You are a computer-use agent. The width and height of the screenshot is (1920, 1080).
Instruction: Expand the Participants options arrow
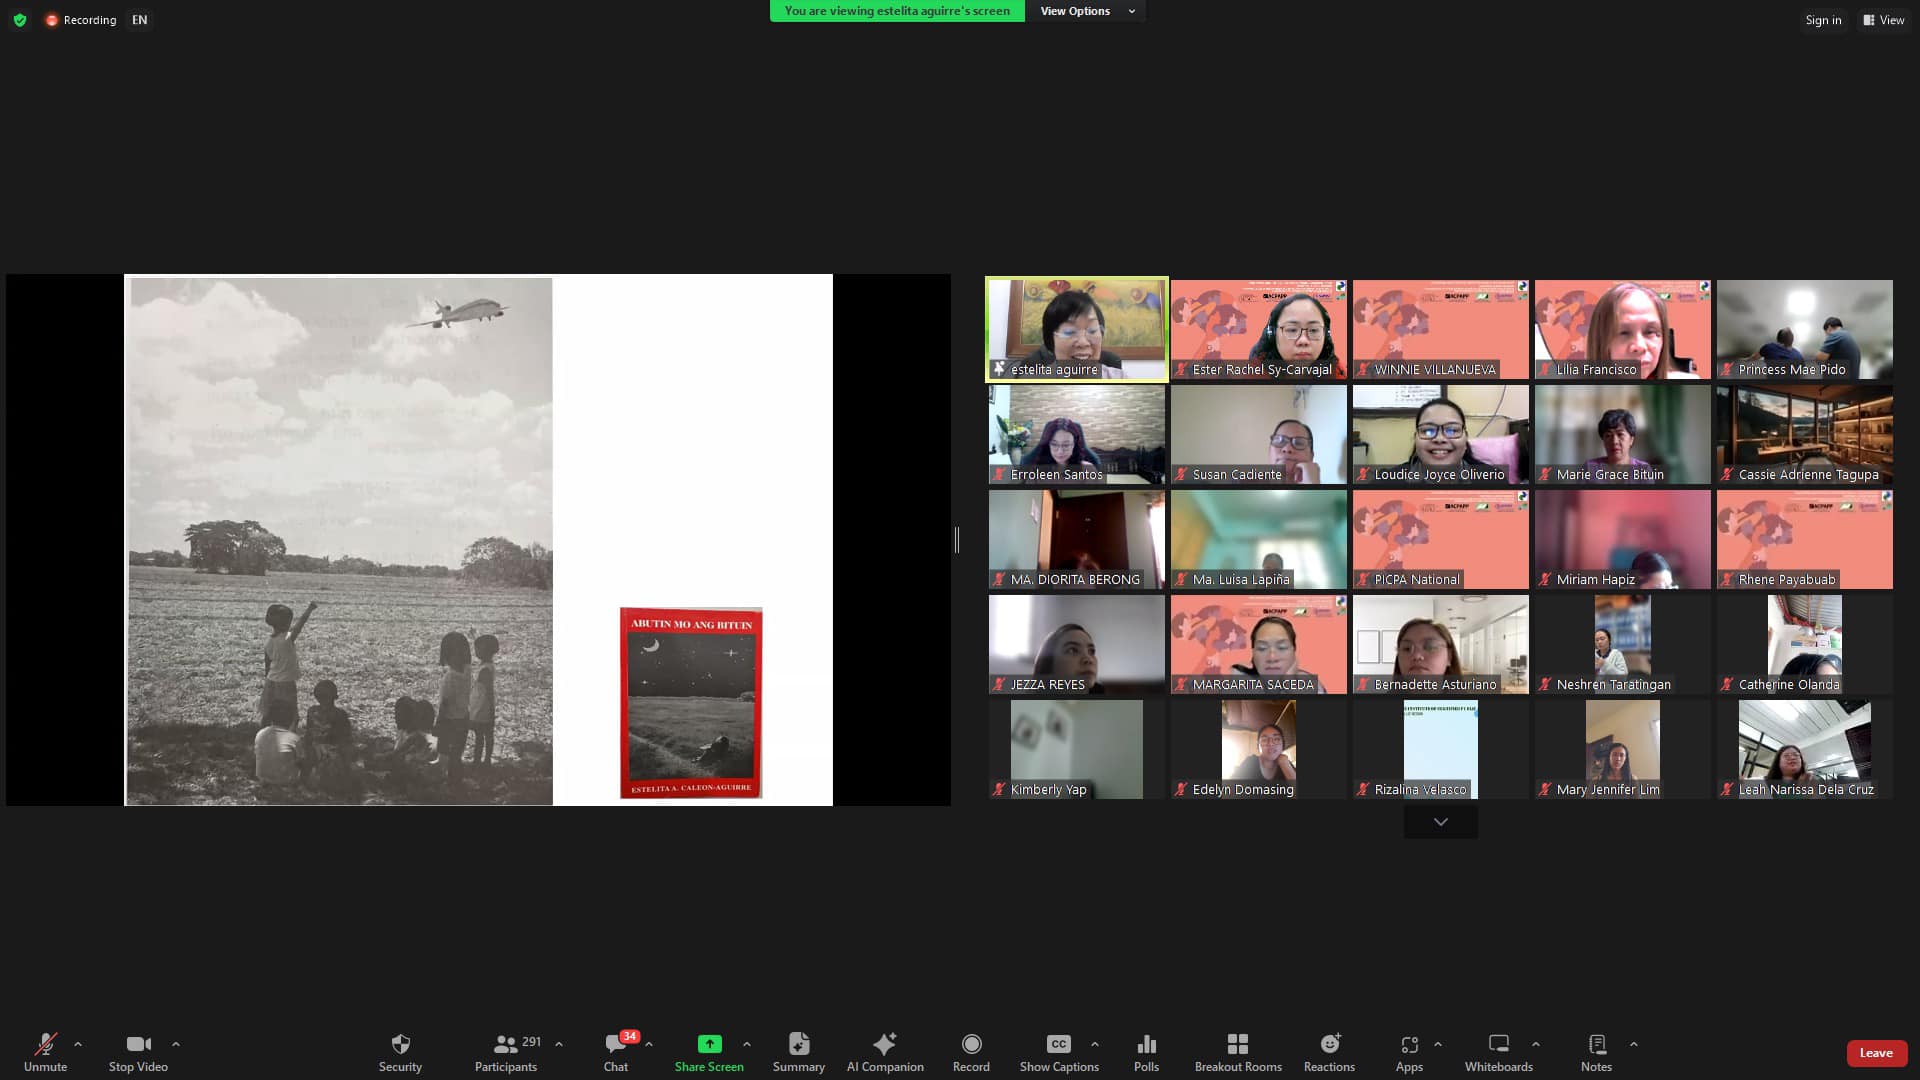[559, 1044]
